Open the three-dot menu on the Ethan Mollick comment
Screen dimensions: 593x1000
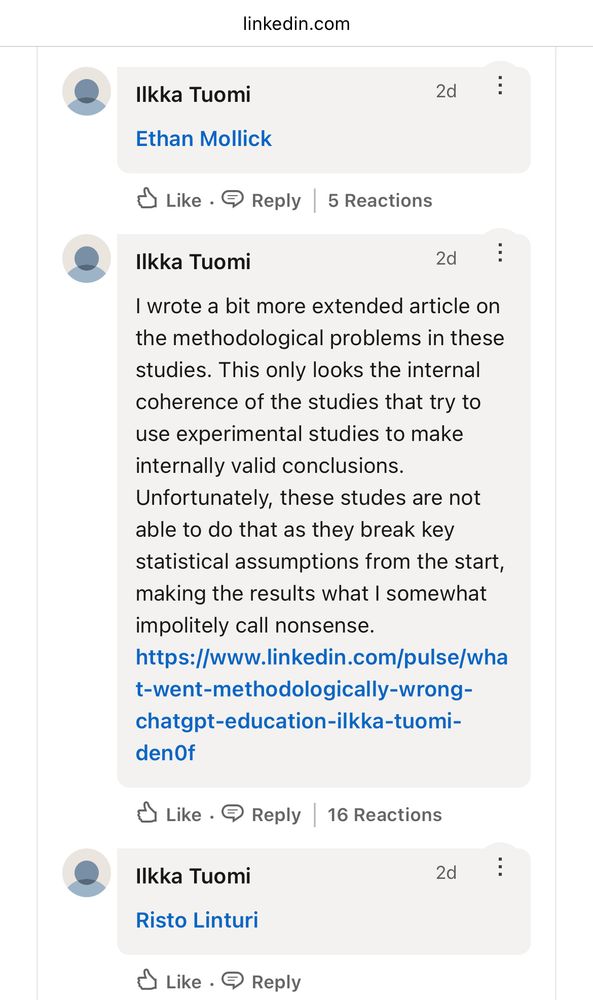pos(501,85)
